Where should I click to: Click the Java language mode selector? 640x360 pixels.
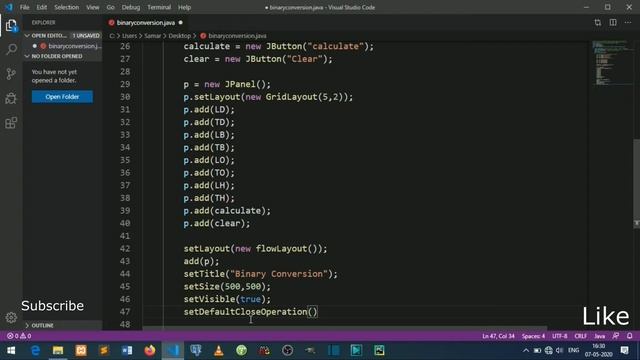click(x=599, y=336)
